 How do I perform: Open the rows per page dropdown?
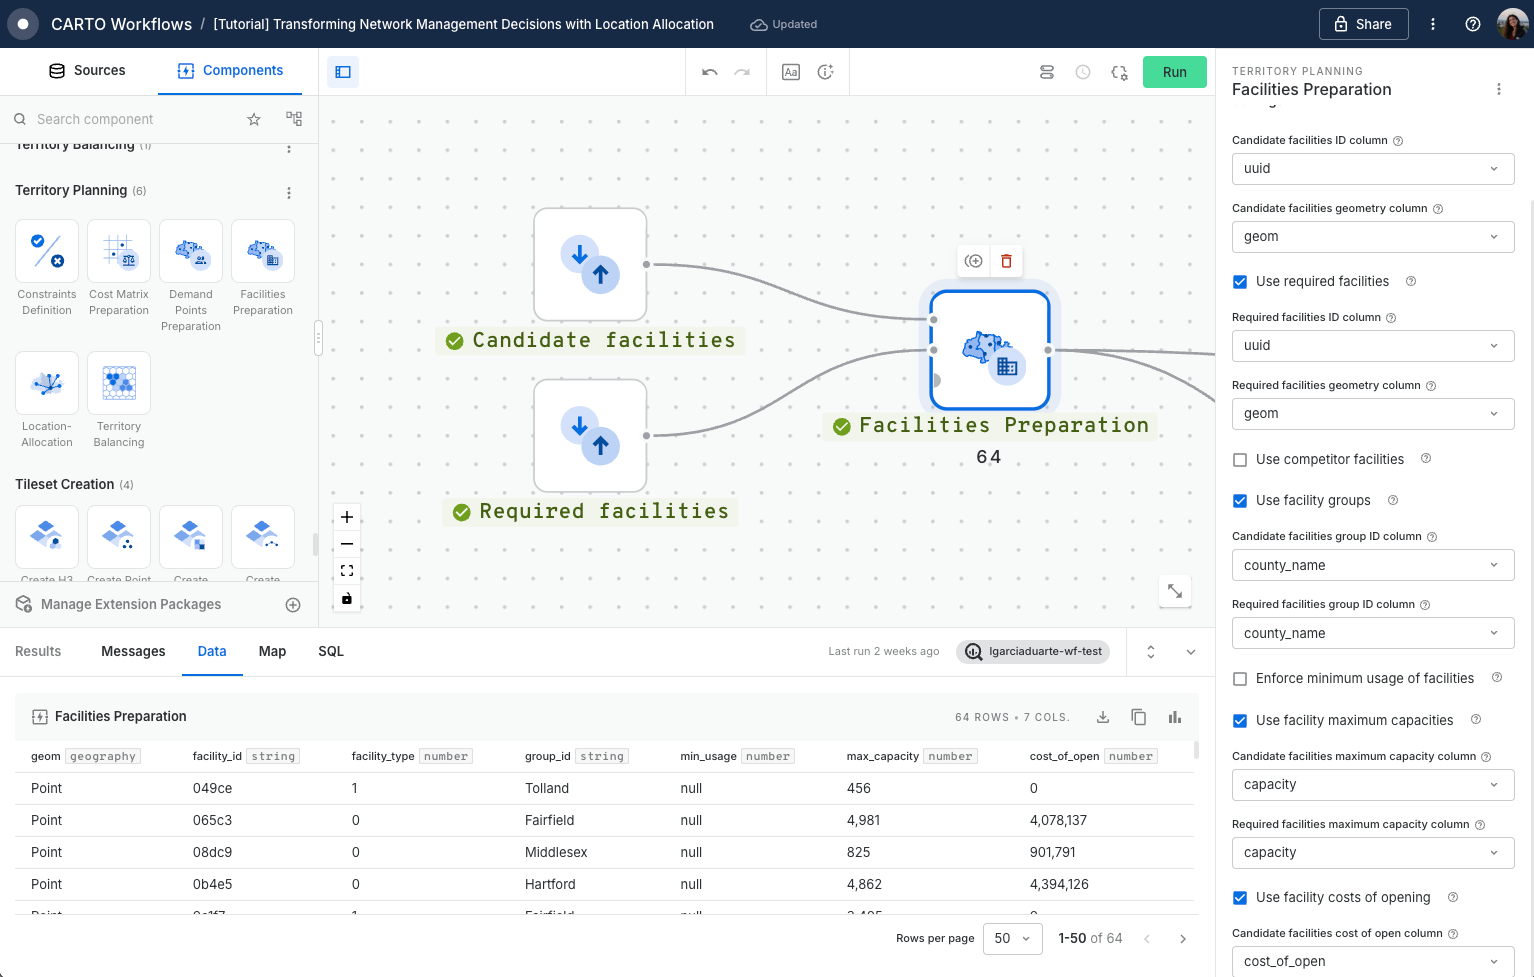(x=1012, y=938)
